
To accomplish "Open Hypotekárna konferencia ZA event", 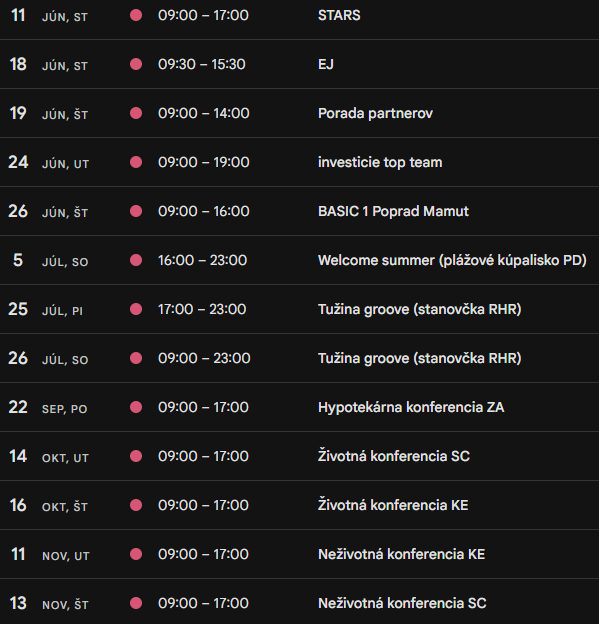I will pyautogui.click(x=411, y=407).
